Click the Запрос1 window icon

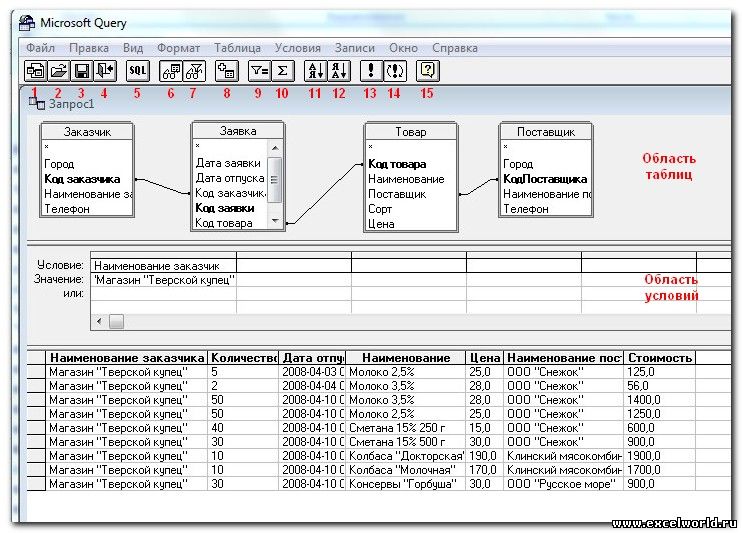(36, 103)
